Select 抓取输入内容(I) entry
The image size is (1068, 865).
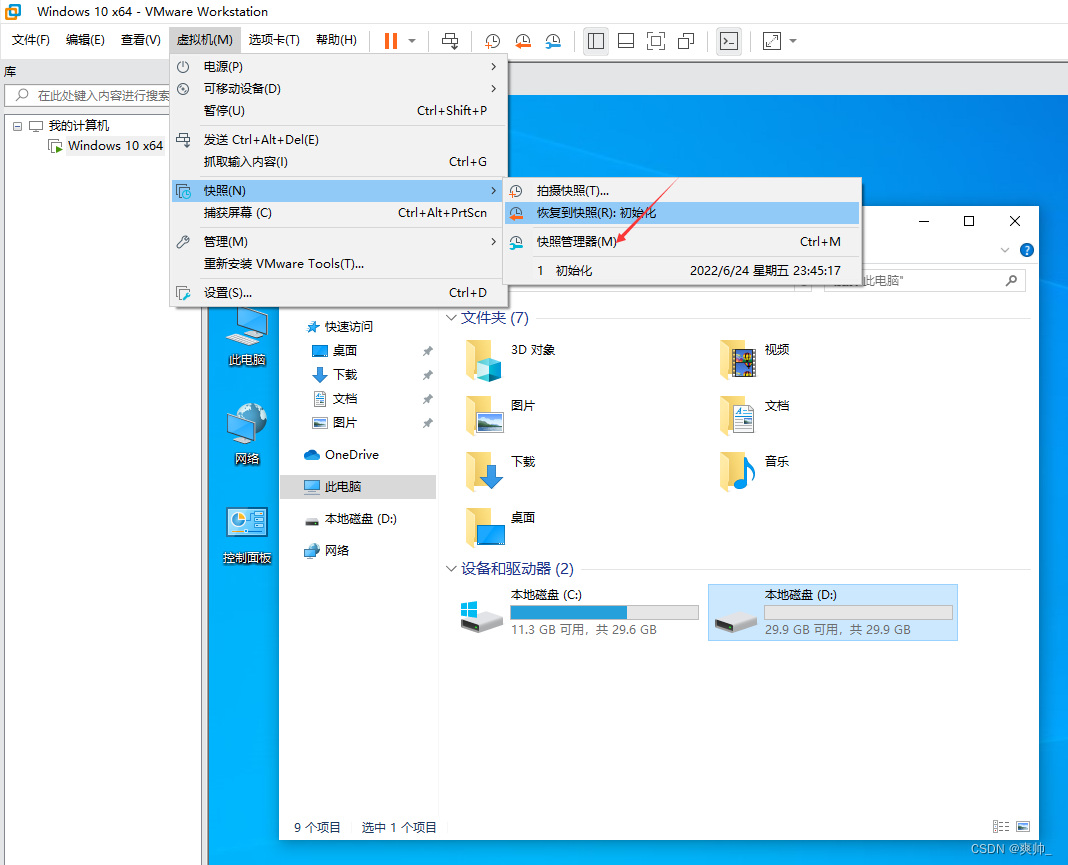pyautogui.click(x=339, y=161)
